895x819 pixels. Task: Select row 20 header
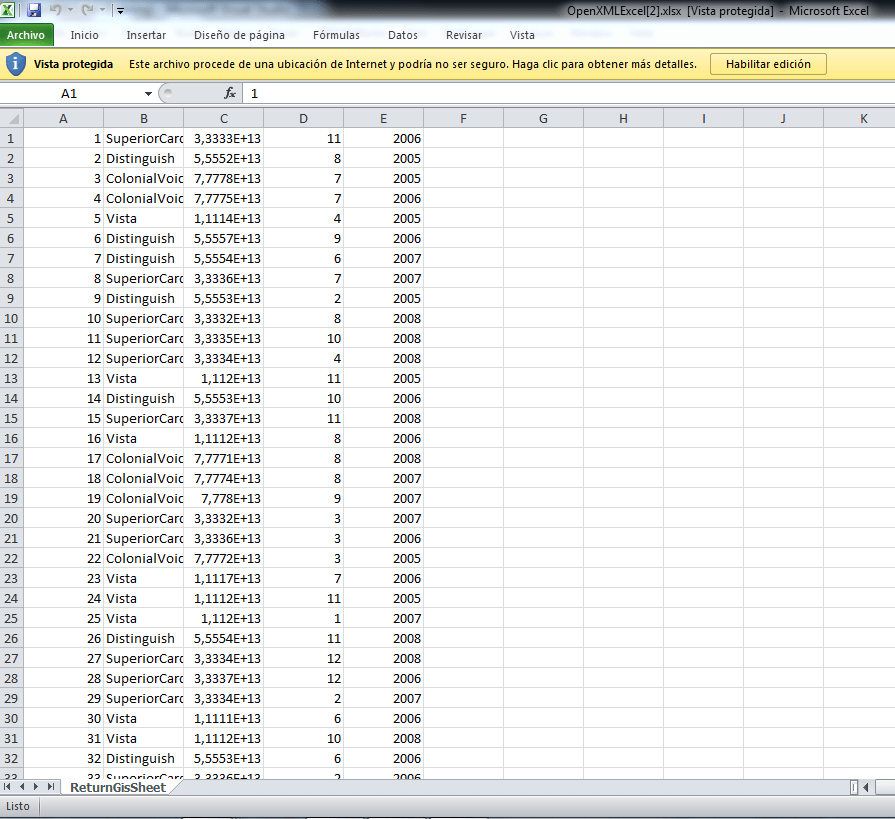(x=11, y=519)
